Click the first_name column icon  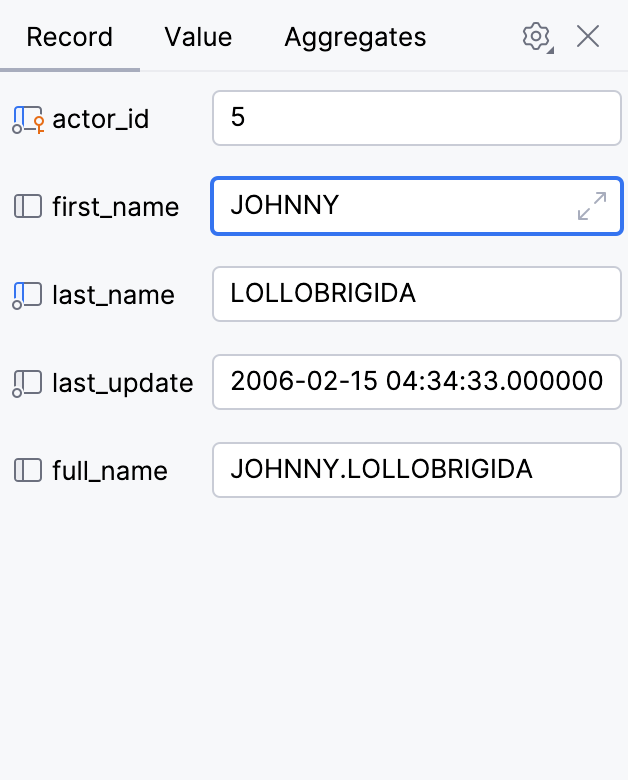coord(28,207)
